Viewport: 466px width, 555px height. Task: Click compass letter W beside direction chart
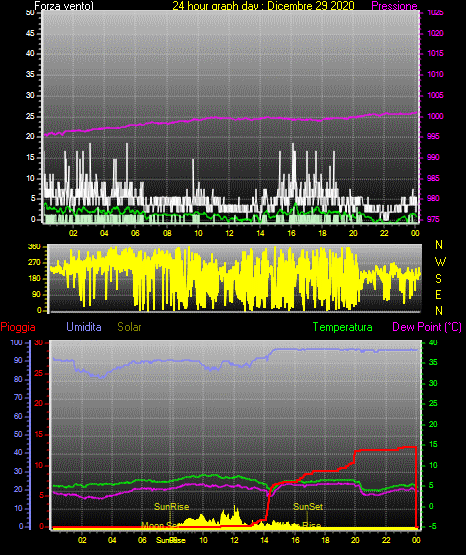[440, 262]
